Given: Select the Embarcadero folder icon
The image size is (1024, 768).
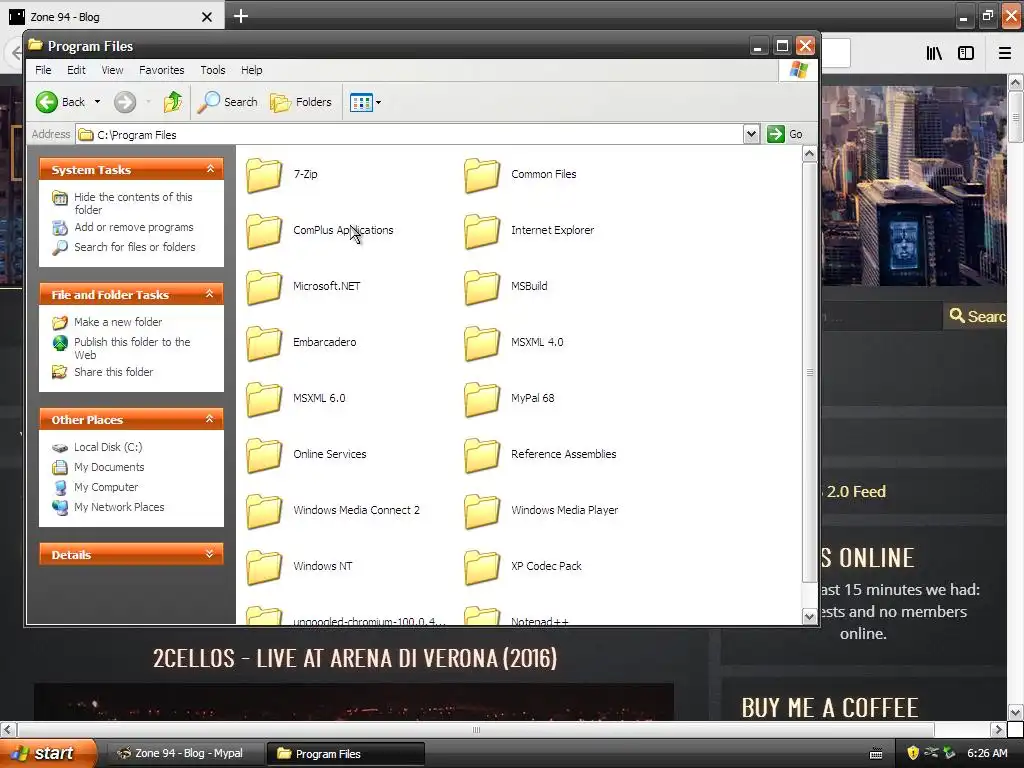Looking at the screenshot, I should click(264, 343).
